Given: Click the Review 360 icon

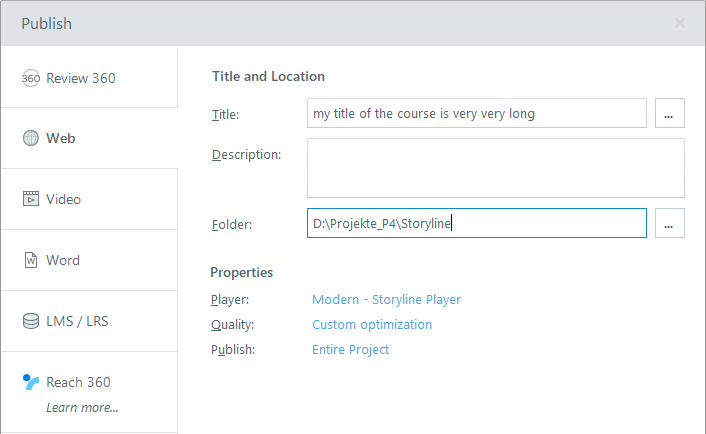Looking at the screenshot, I should click(x=30, y=78).
